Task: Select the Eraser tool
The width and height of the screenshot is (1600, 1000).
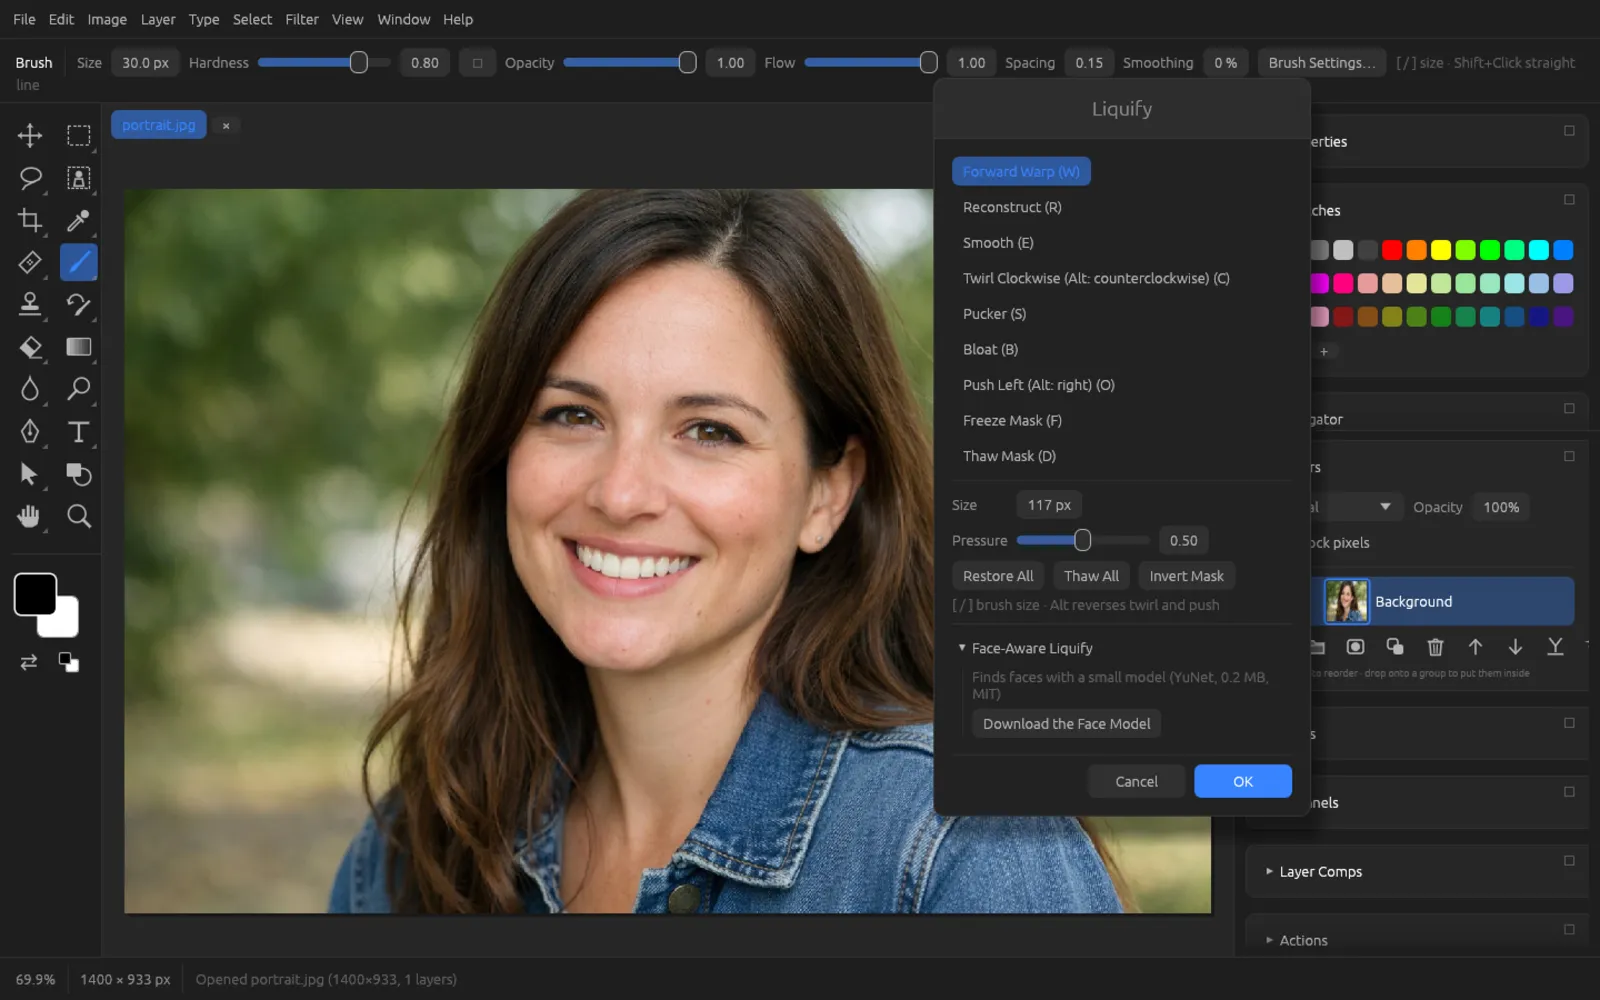Action: (x=30, y=347)
